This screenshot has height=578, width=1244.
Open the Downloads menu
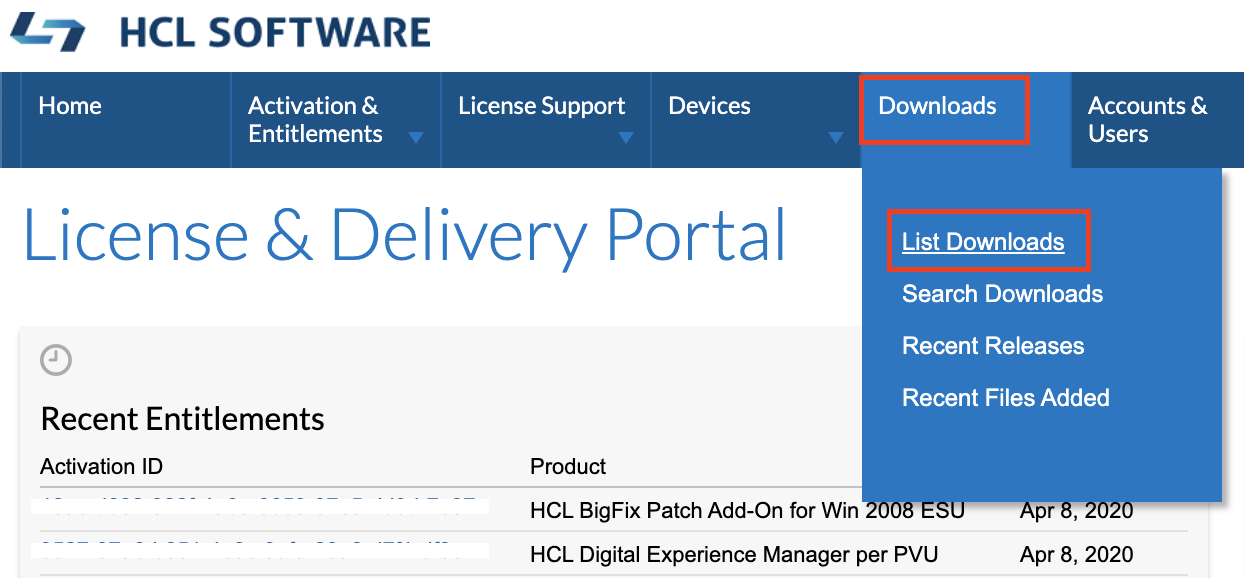(x=937, y=106)
